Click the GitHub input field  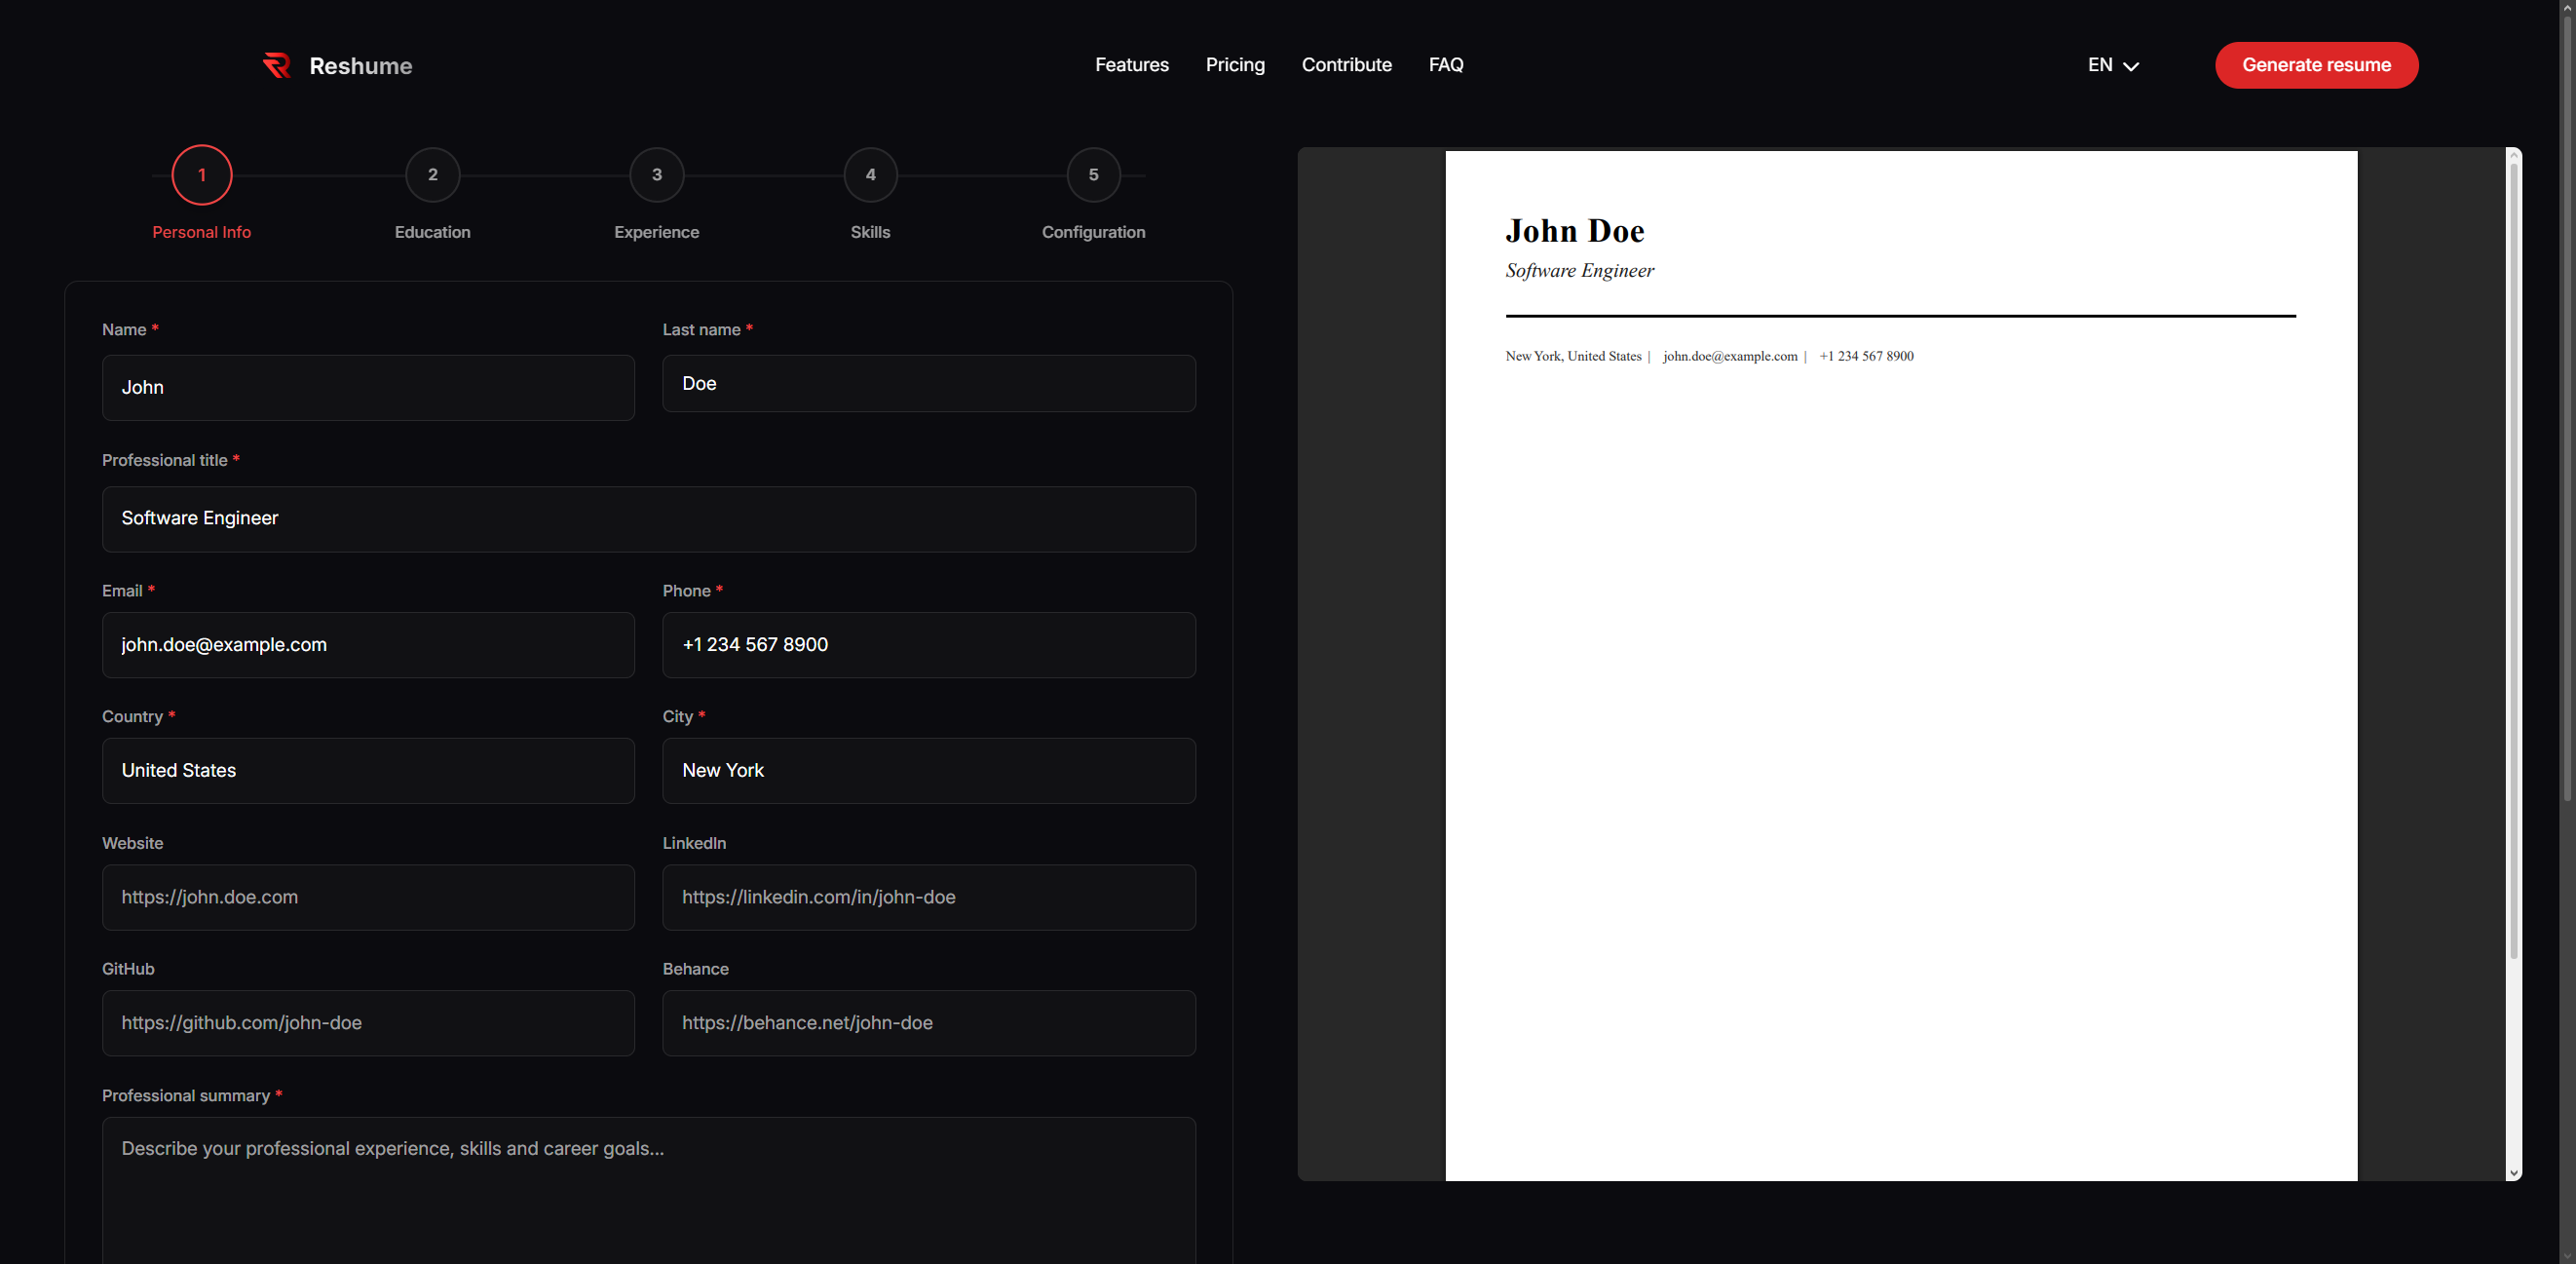(x=368, y=1023)
